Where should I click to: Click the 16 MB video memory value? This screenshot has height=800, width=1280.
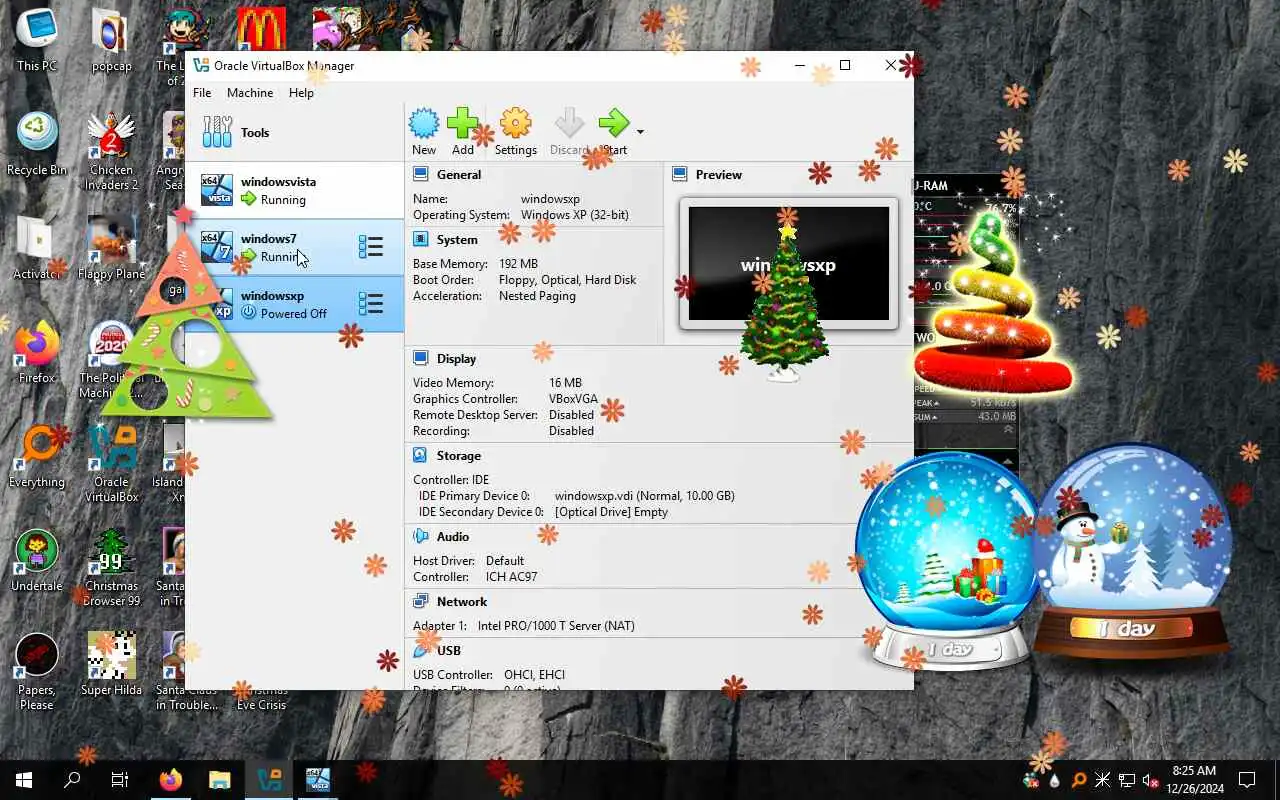click(565, 383)
